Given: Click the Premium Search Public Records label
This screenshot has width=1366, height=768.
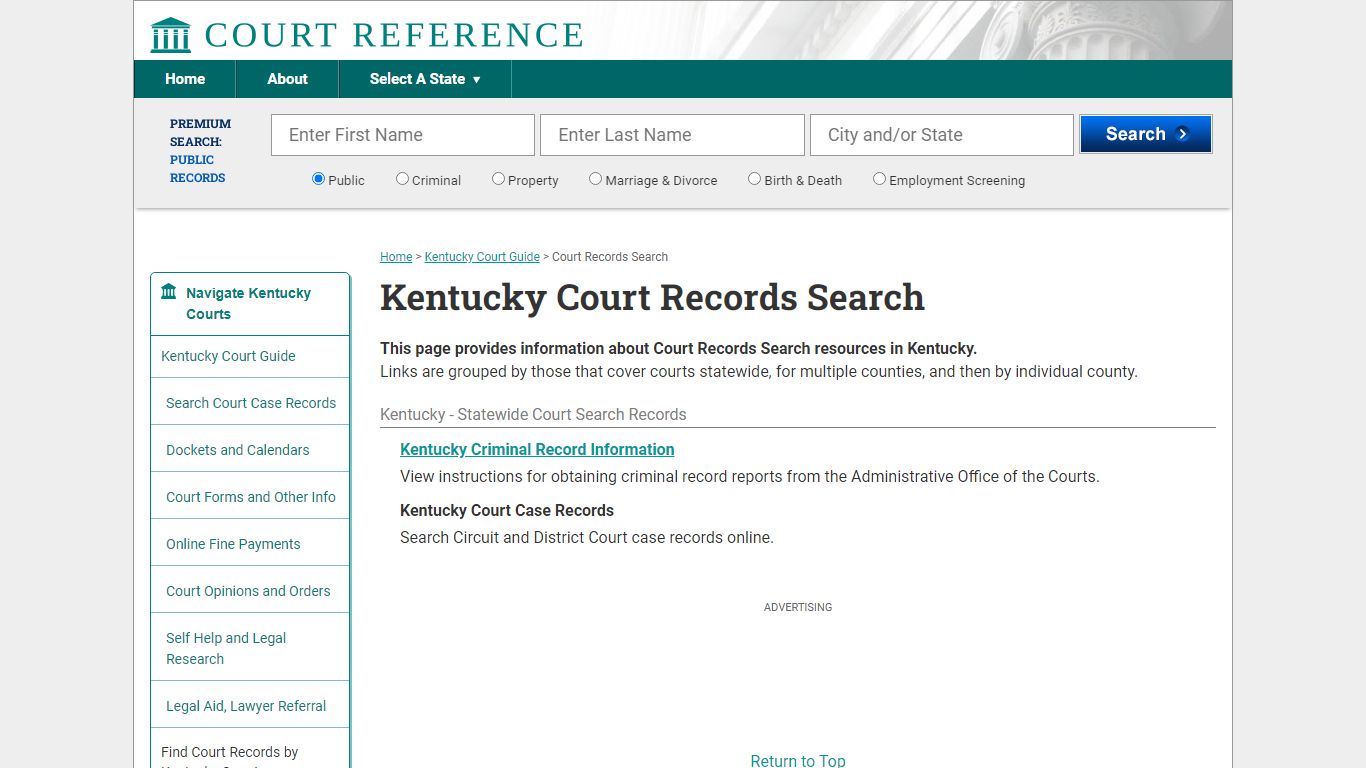Looking at the screenshot, I should coord(200,151).
